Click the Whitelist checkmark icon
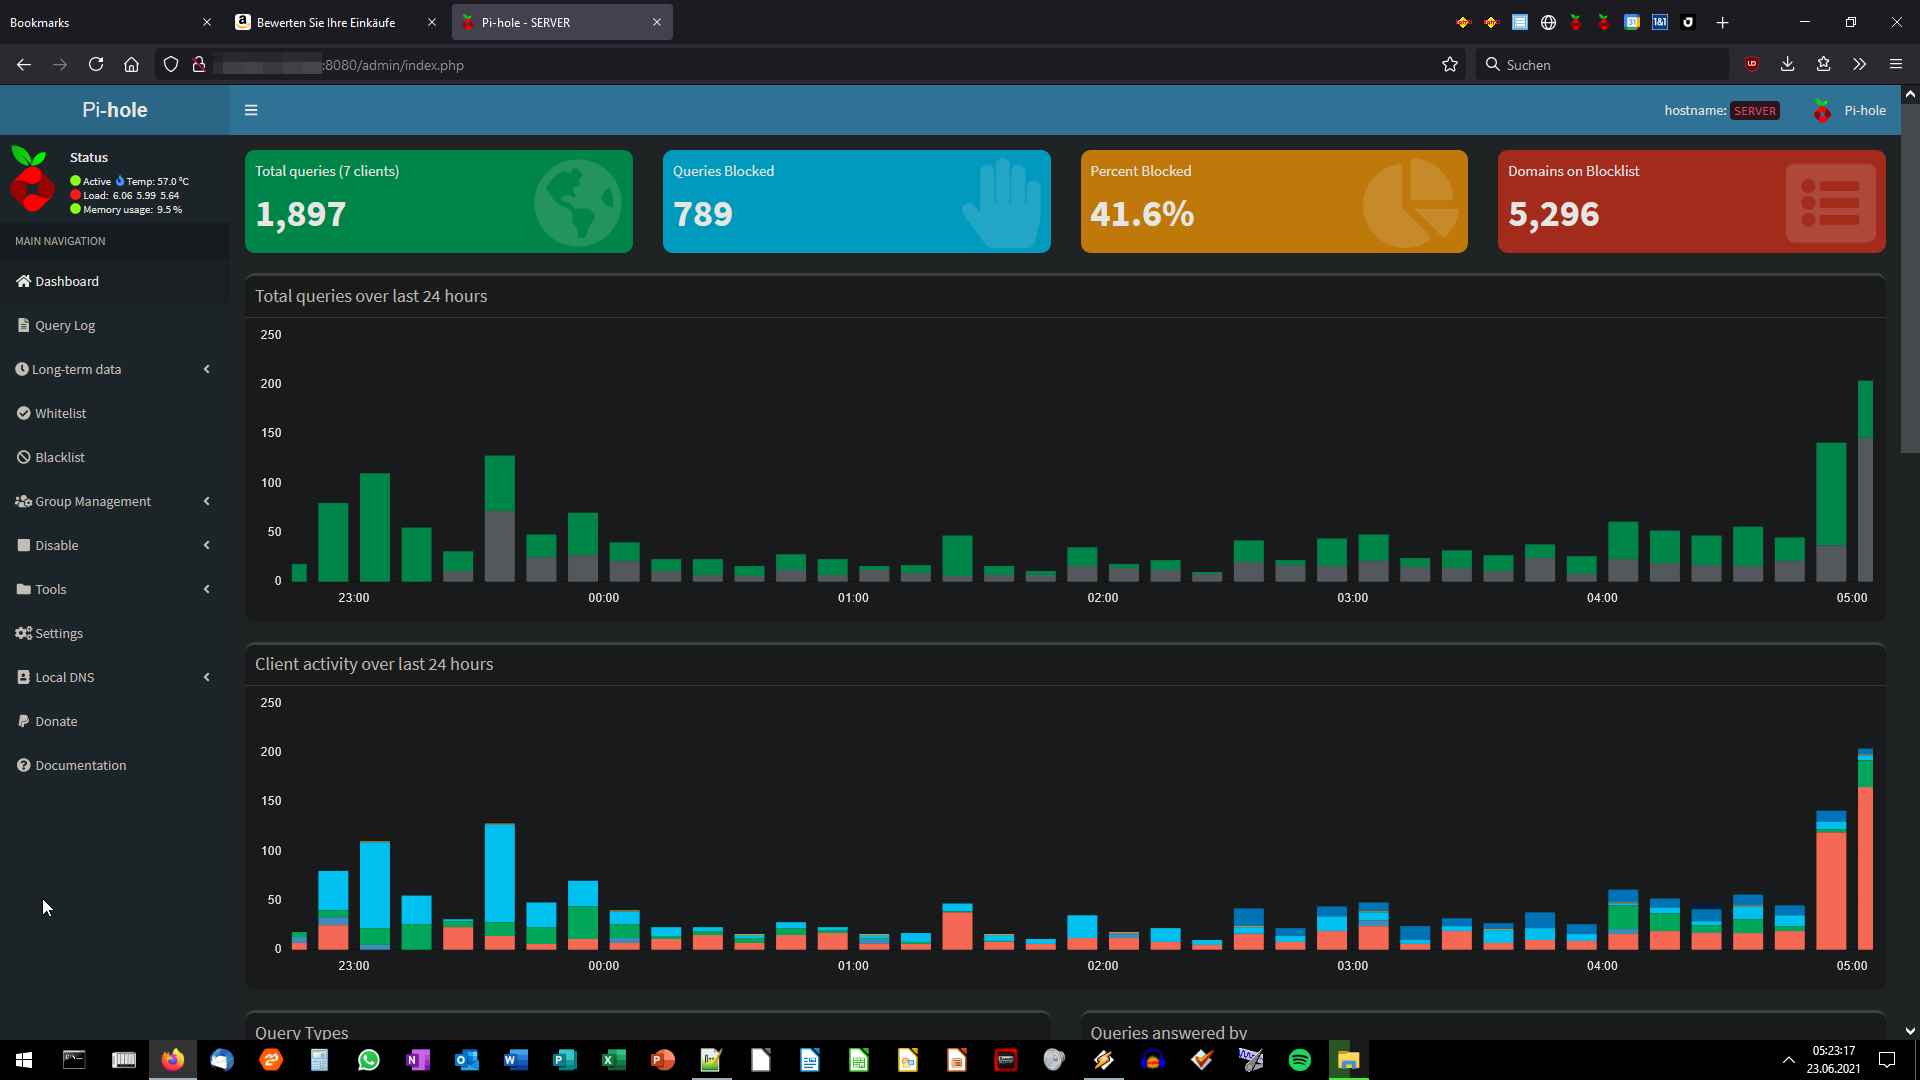This screenshot has height=1080, width=1920. tap(23, 413)
